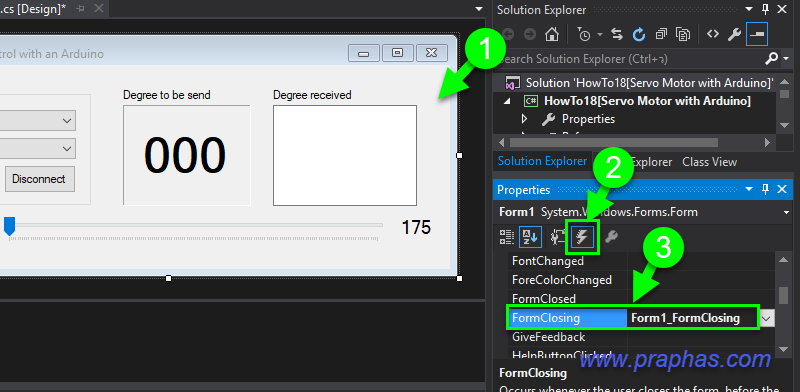Click the Solution Explorer horizontal scrollbar right arrow
The width and height of the screenshot is (800, 392).
click(x=766, y=142)
